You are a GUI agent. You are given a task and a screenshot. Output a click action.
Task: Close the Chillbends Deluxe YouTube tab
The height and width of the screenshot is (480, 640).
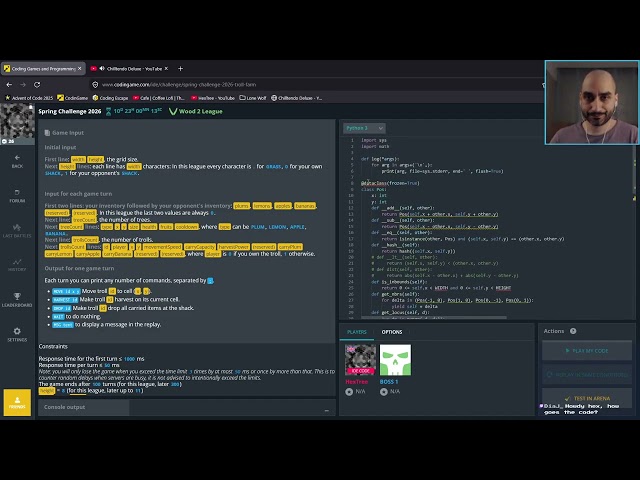166,69
